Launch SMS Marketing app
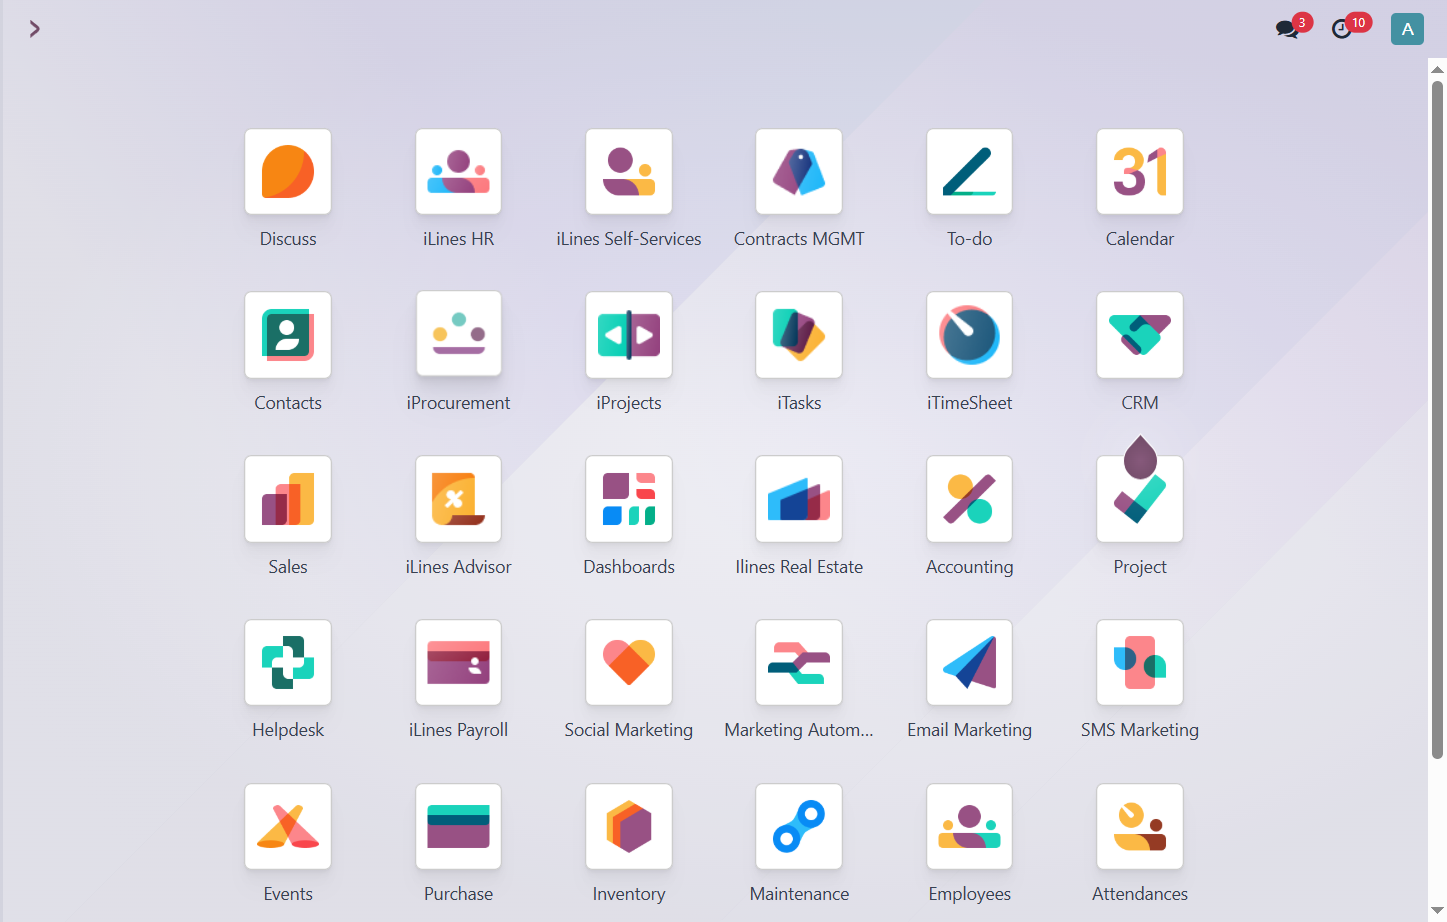Image resolution: width=1447 pixels, height=922 pixels. click(x=1140, y=663)
